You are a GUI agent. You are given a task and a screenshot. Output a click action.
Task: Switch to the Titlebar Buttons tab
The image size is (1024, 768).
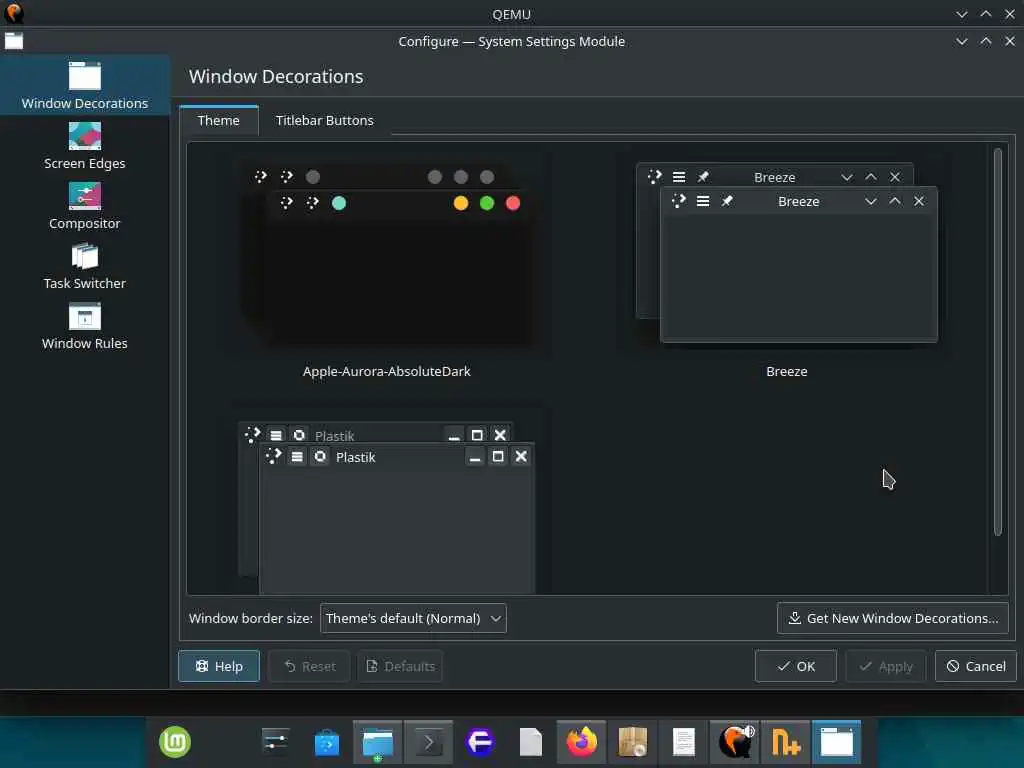pyautogui.click(x=325, y=120)
